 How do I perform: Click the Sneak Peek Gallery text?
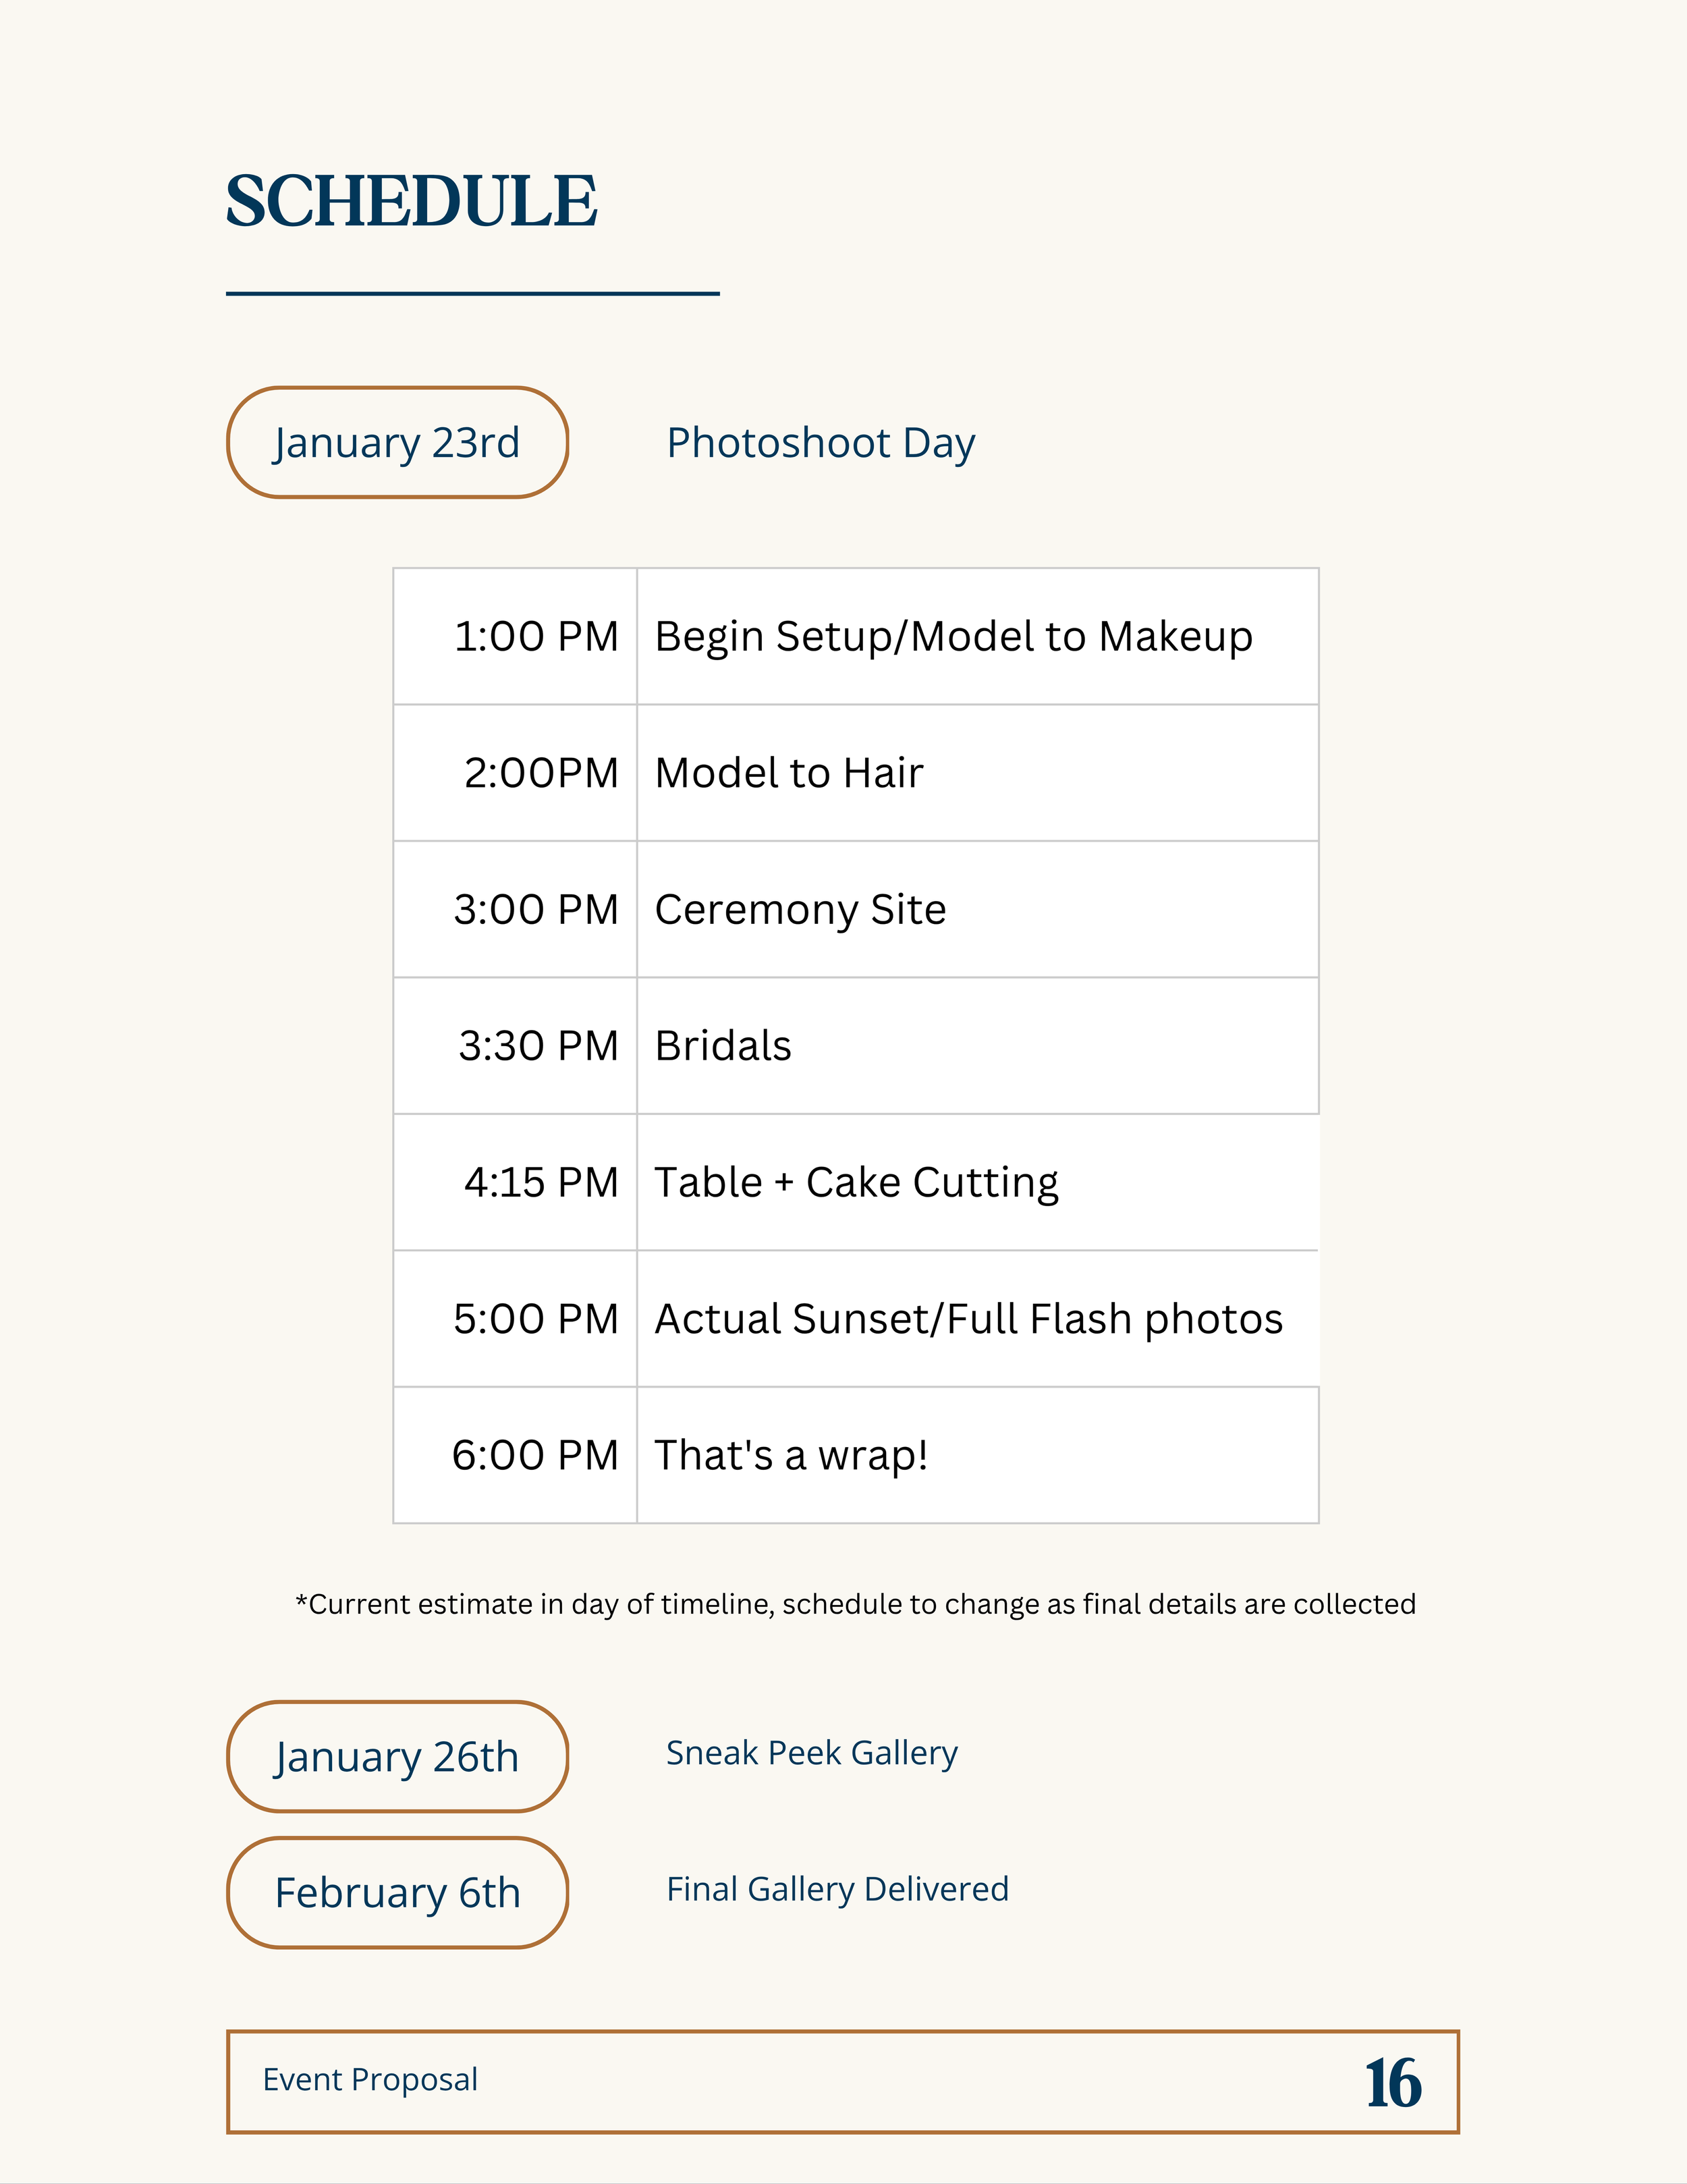click(x=812, y=1754)
